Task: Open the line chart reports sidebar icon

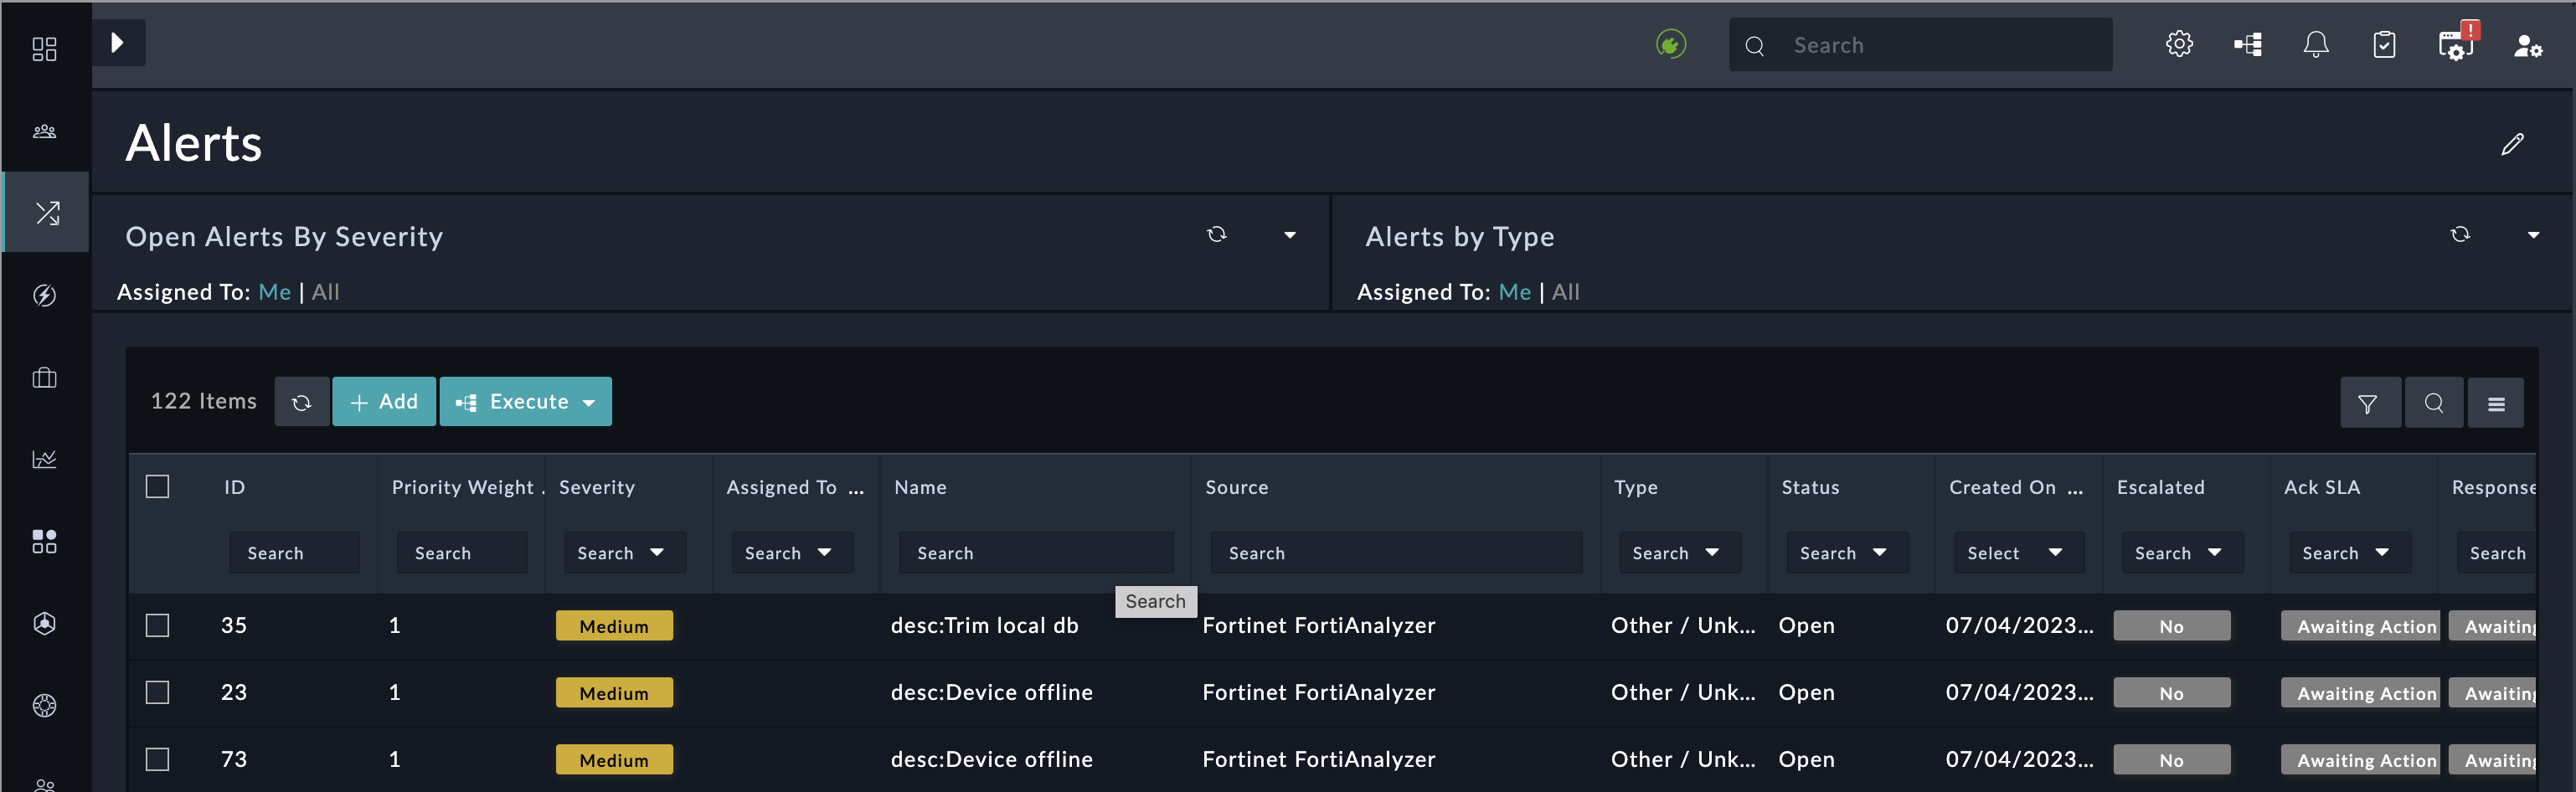Action: (45, 459)
